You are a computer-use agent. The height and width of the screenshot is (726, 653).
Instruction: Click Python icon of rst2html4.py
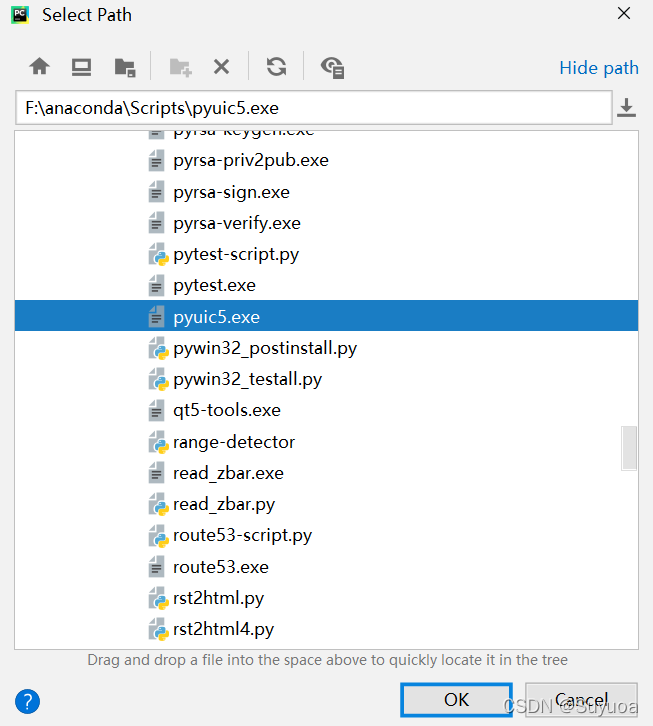point(158,629)
